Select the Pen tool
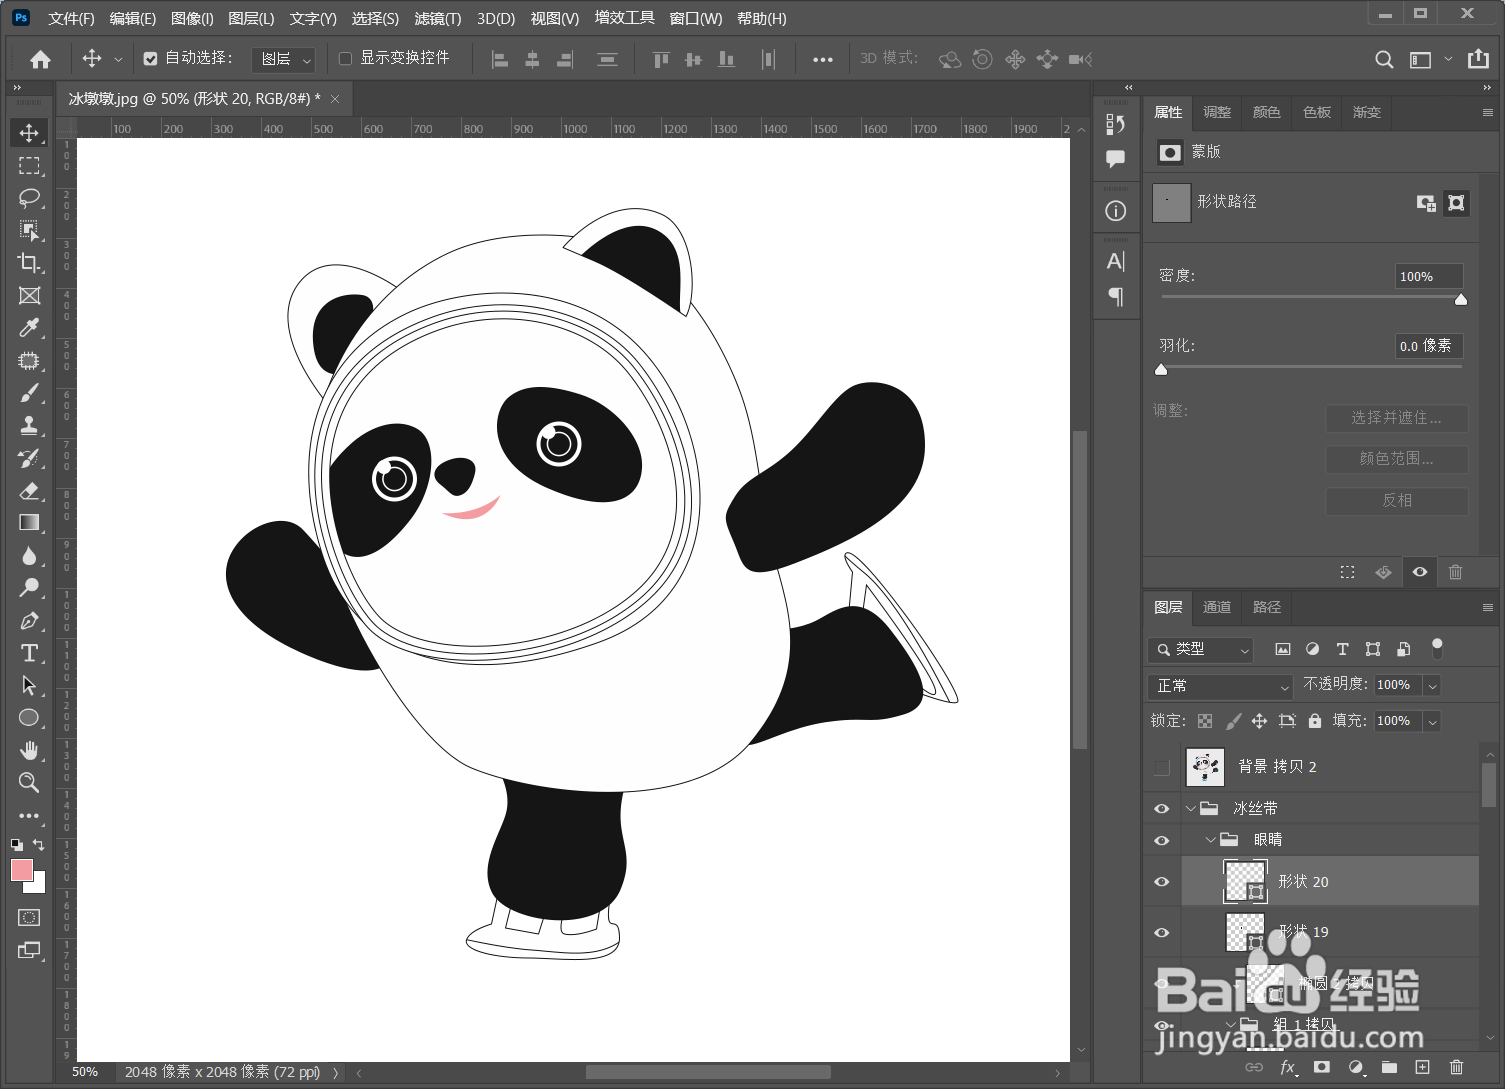 click(x=29, y=620)
